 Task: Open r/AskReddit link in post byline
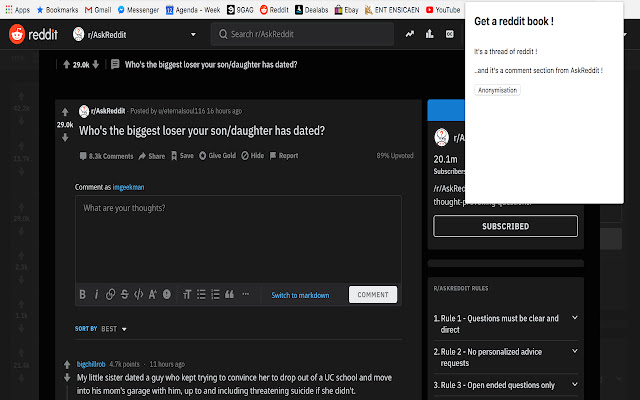[108, 111]
